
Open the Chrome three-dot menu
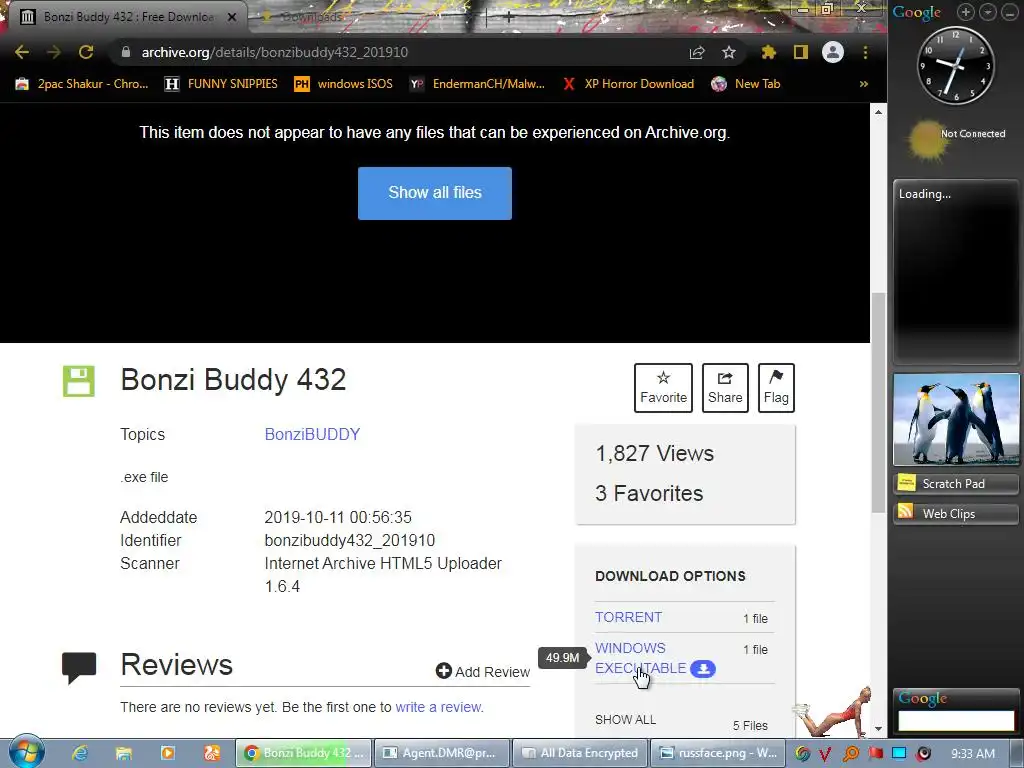pos(865,52)
